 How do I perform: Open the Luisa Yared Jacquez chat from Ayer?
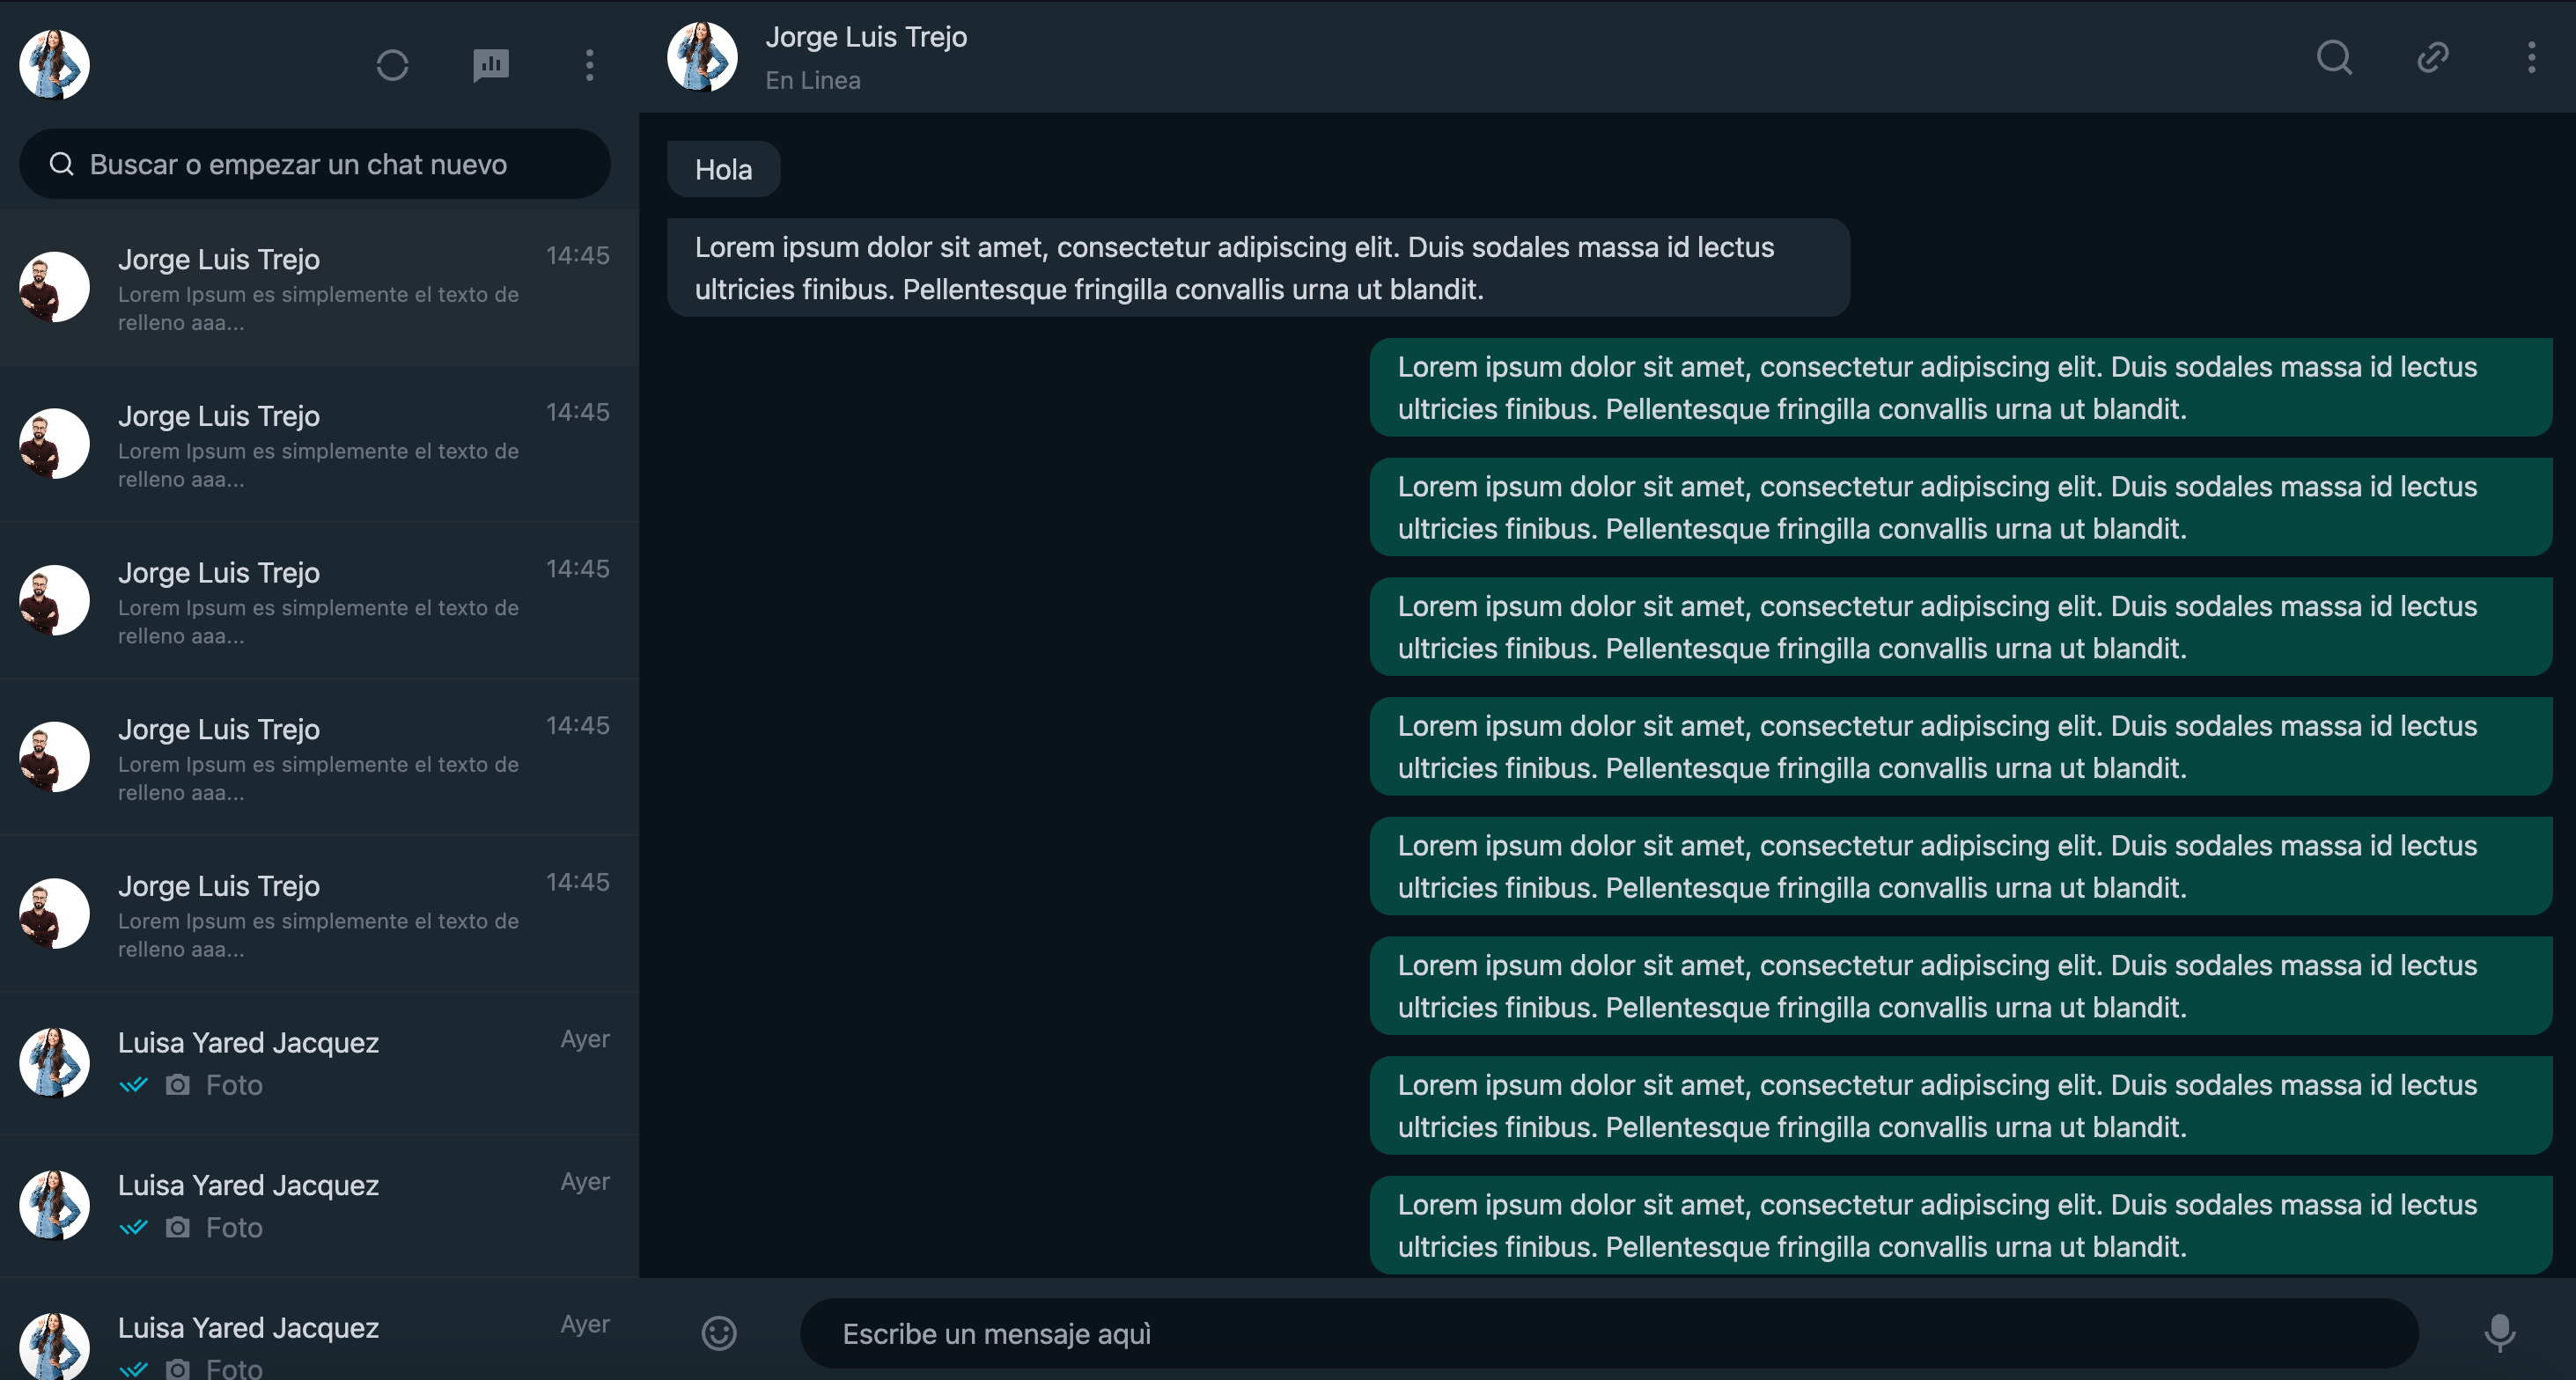[x=318, y=1062]
